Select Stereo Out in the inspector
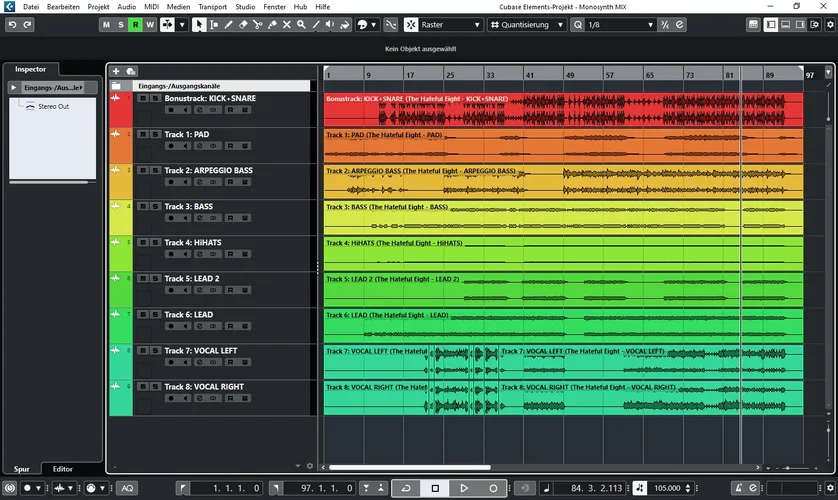 click(x=52, y=106)
